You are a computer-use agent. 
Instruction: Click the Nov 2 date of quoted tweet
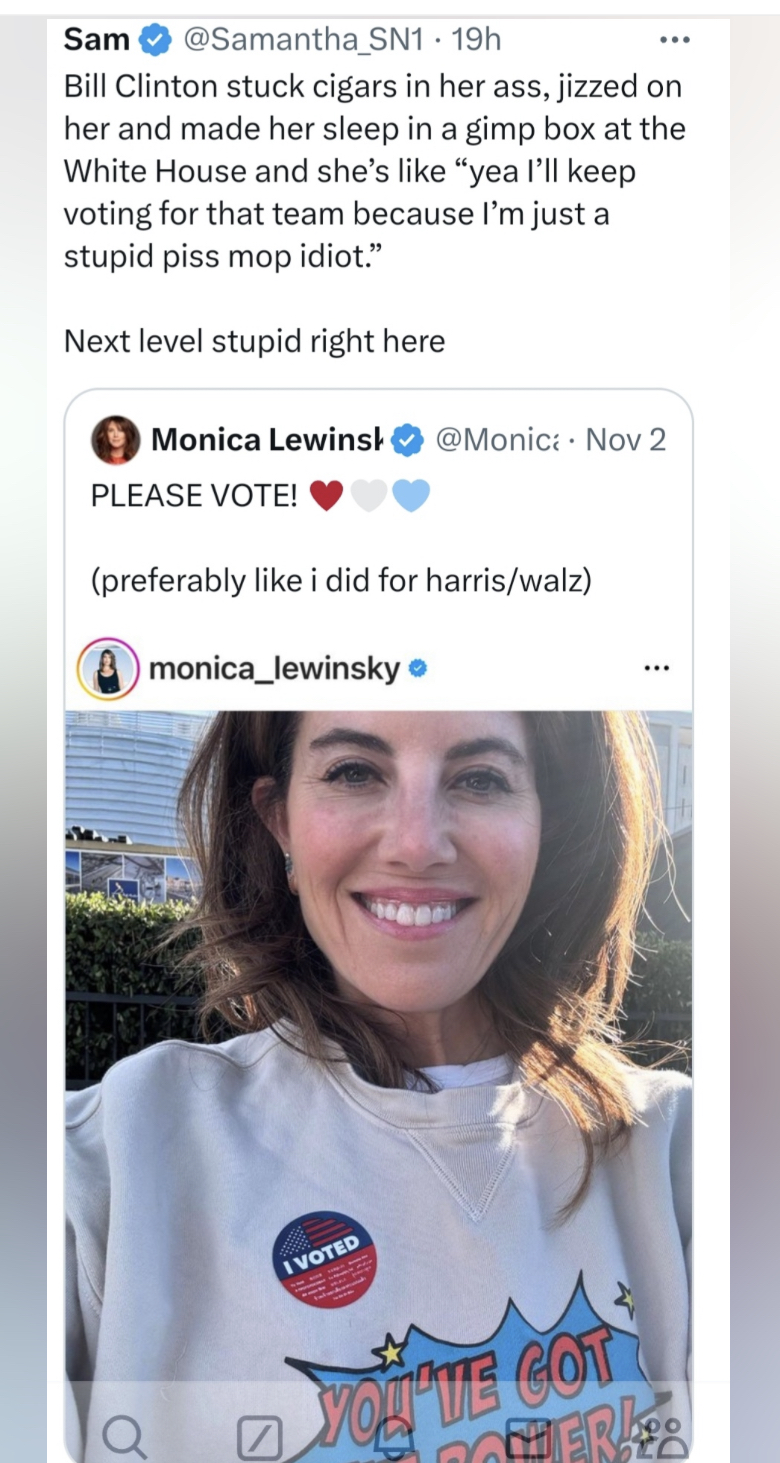[625, 439]
